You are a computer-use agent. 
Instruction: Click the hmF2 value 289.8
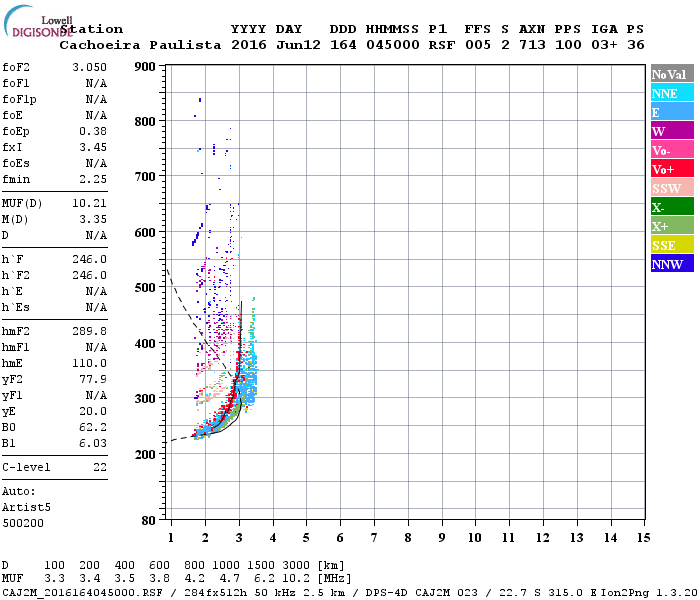(x=89, y=331)
